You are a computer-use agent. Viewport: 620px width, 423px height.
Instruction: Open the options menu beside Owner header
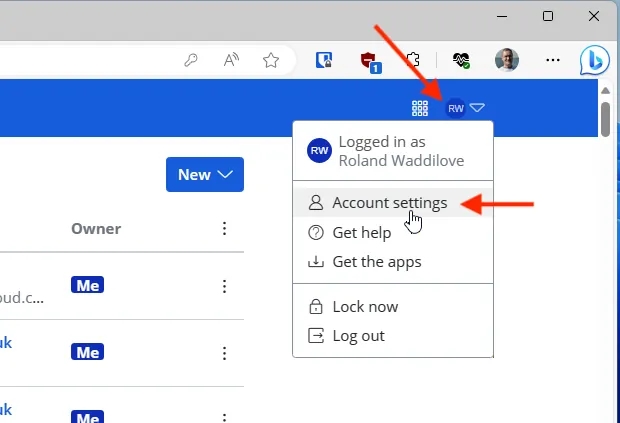tap(224, 229)
